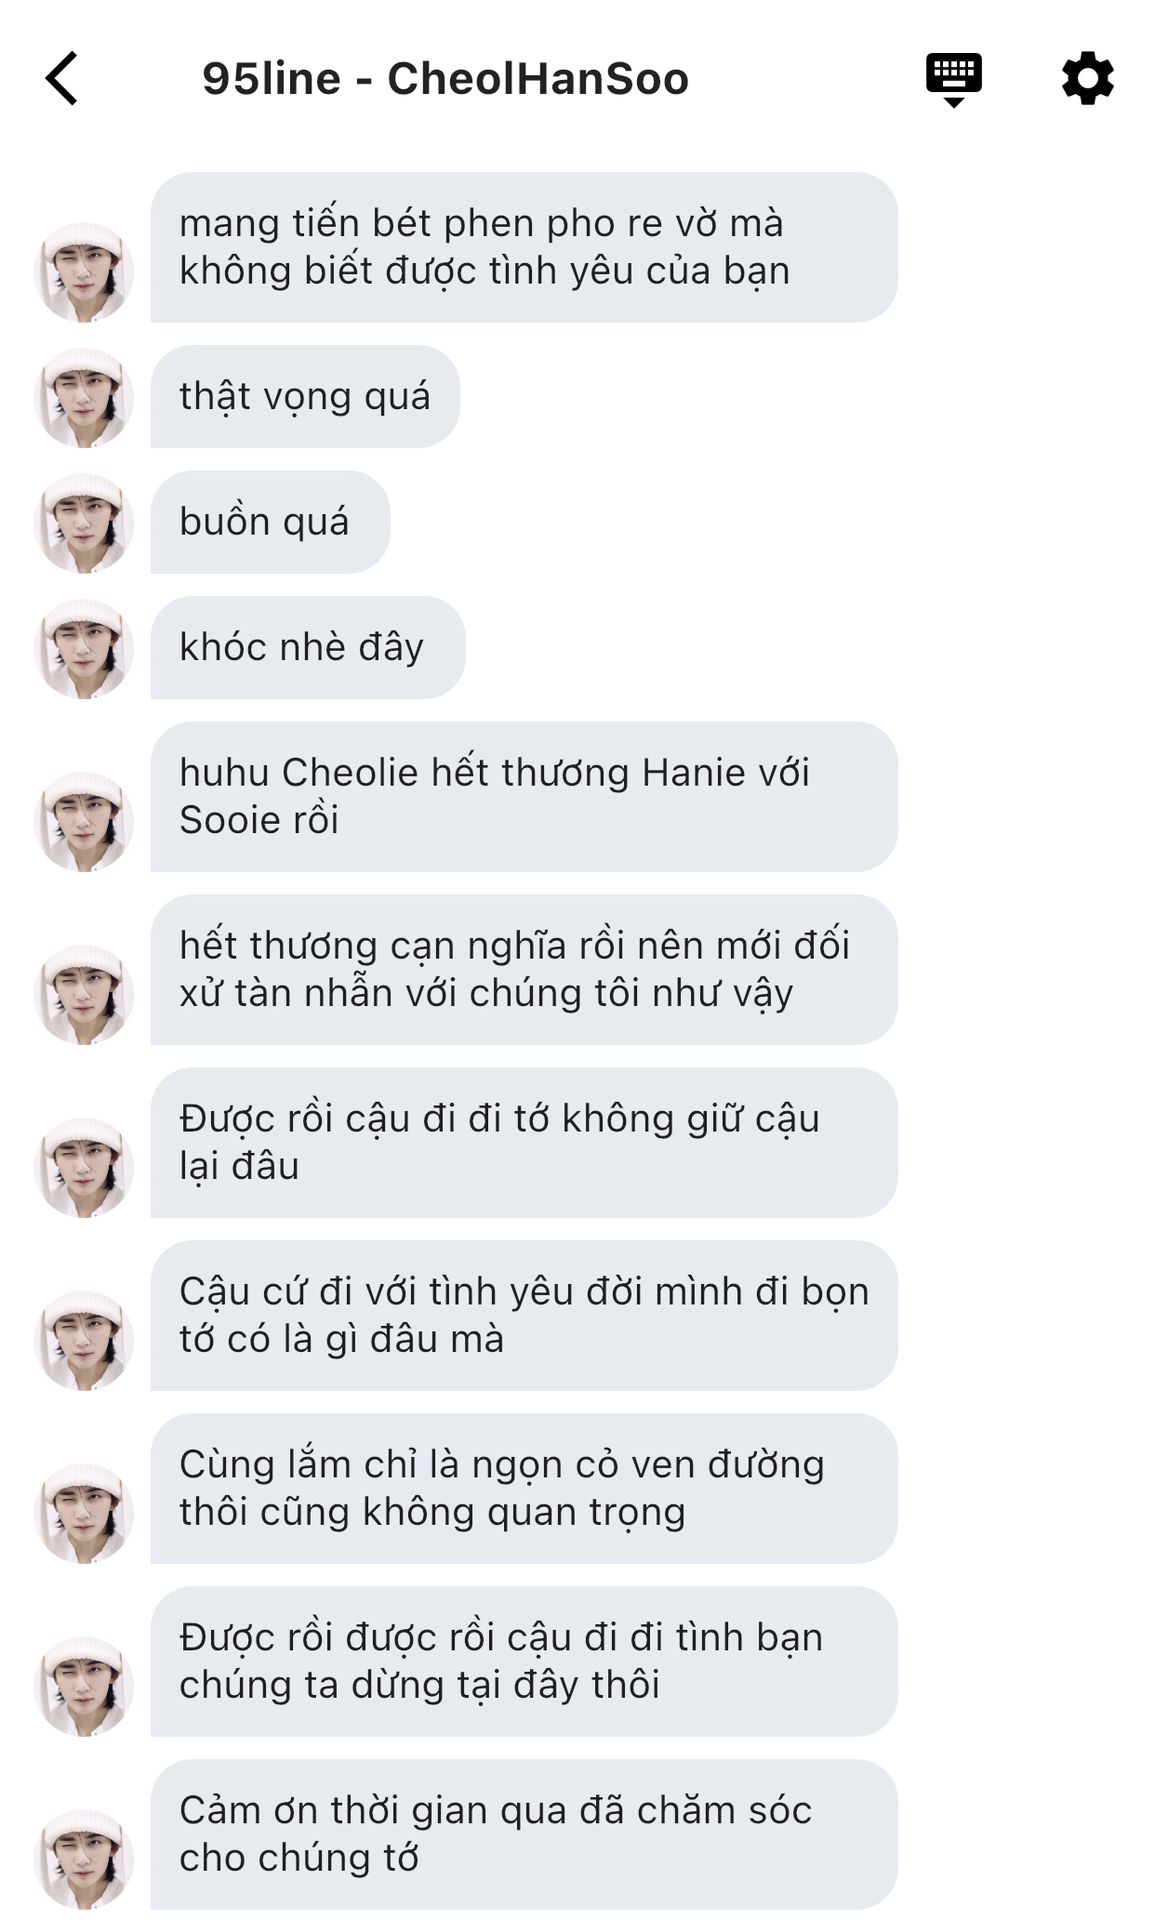Select the 'hết thương cạn nghĩa' message
This screenshot has width=1155, height=1920.
click(524, 969)
